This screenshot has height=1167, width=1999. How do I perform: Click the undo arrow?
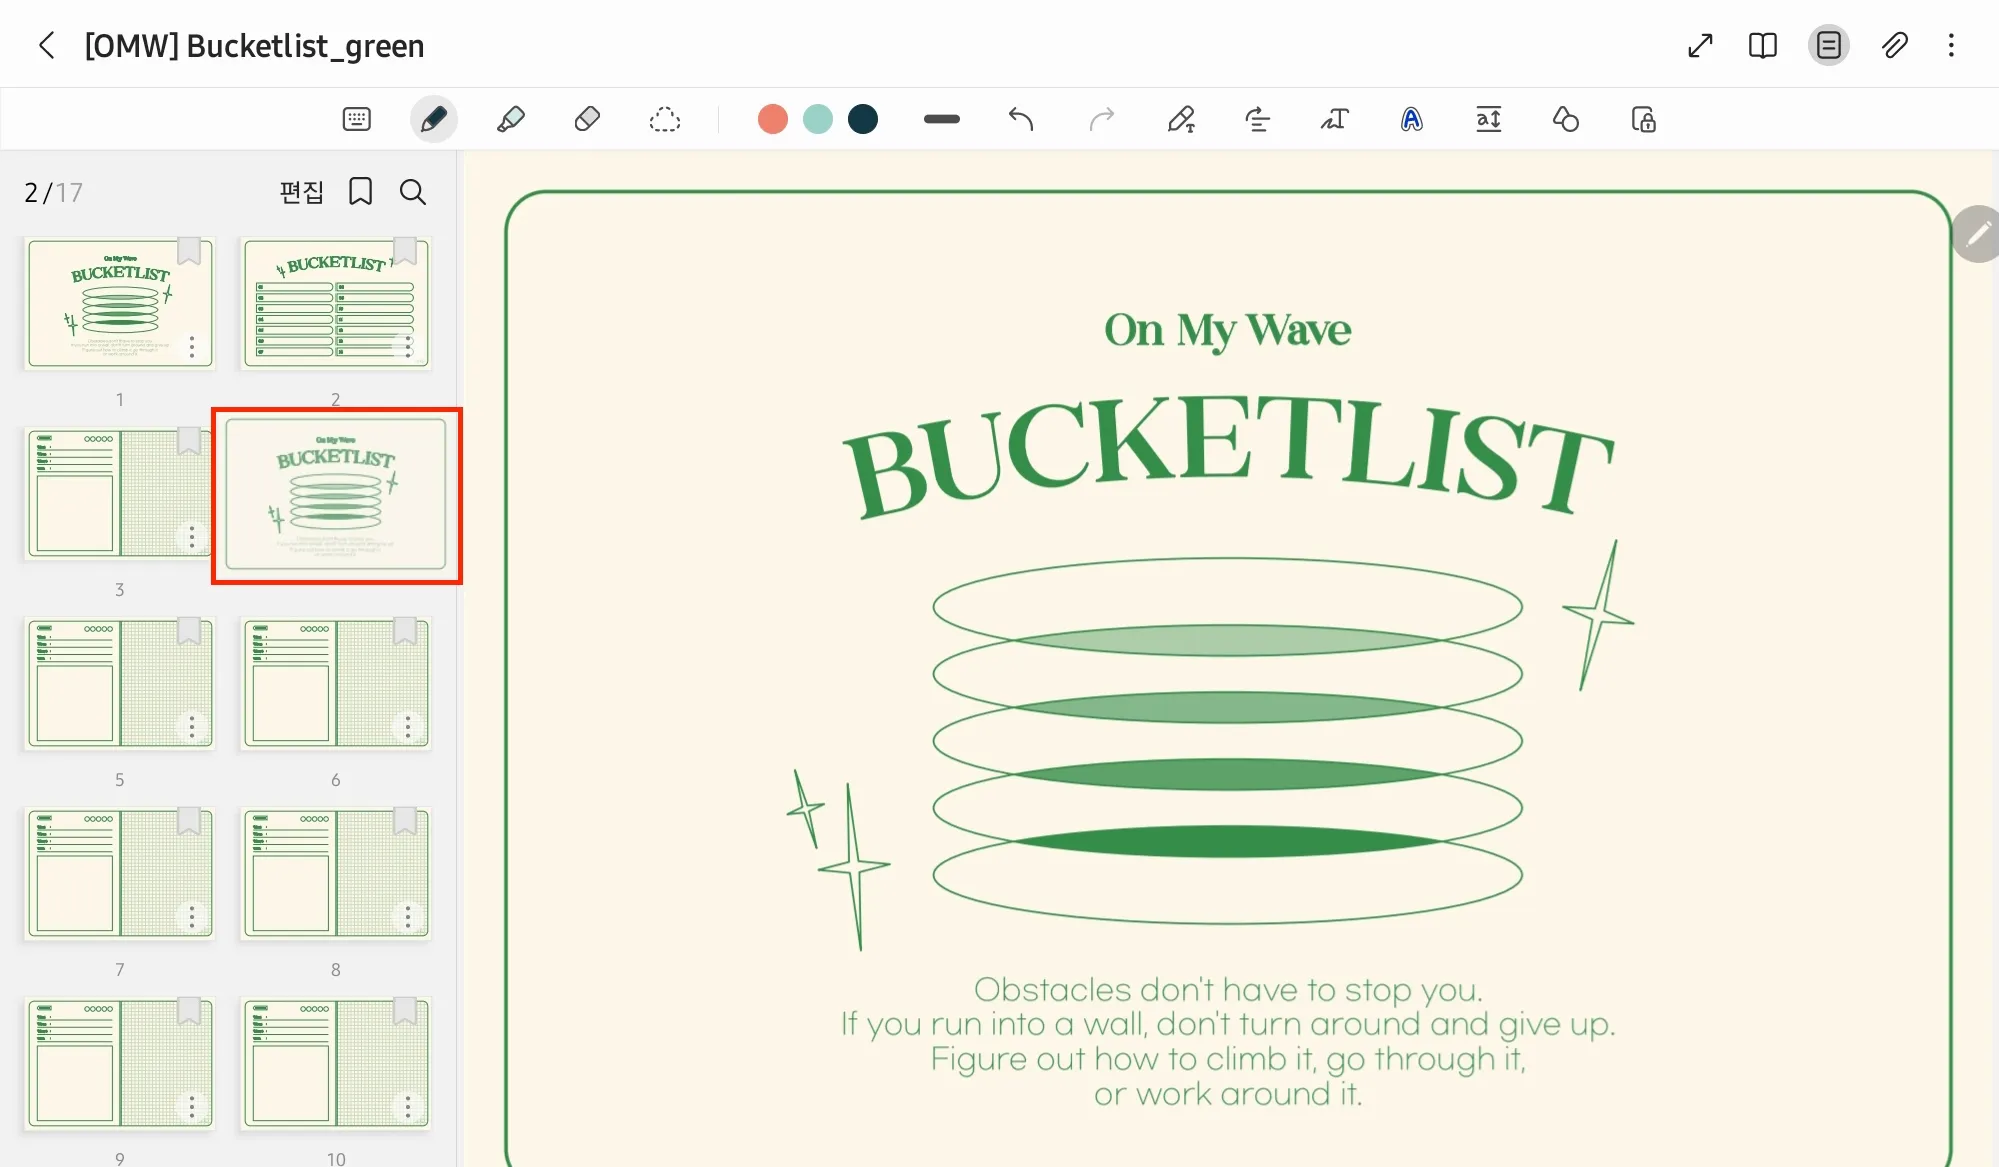coord(1020,120)
